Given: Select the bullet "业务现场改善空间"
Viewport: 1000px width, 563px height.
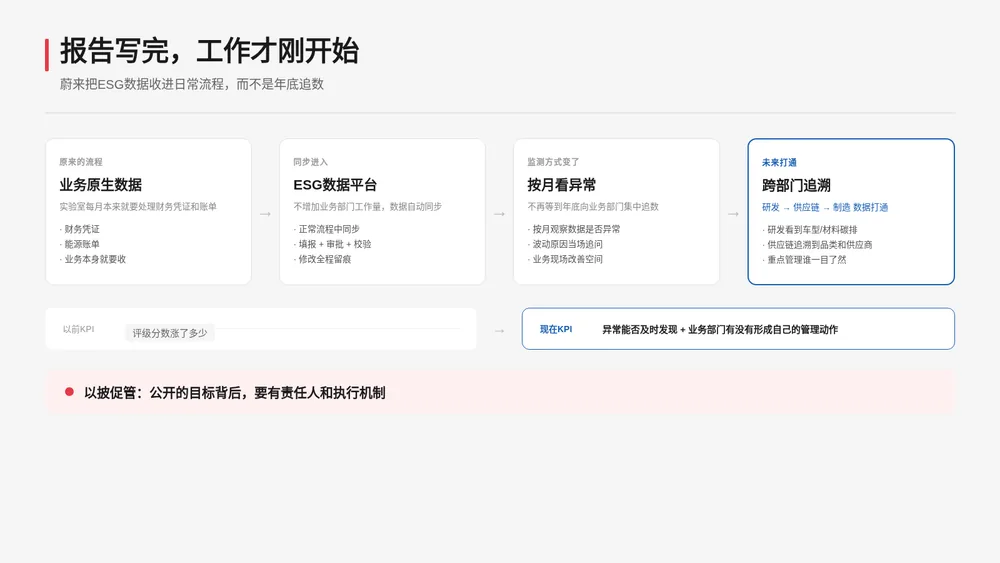Looking at the screenshot, I should (x=568, y=260).
